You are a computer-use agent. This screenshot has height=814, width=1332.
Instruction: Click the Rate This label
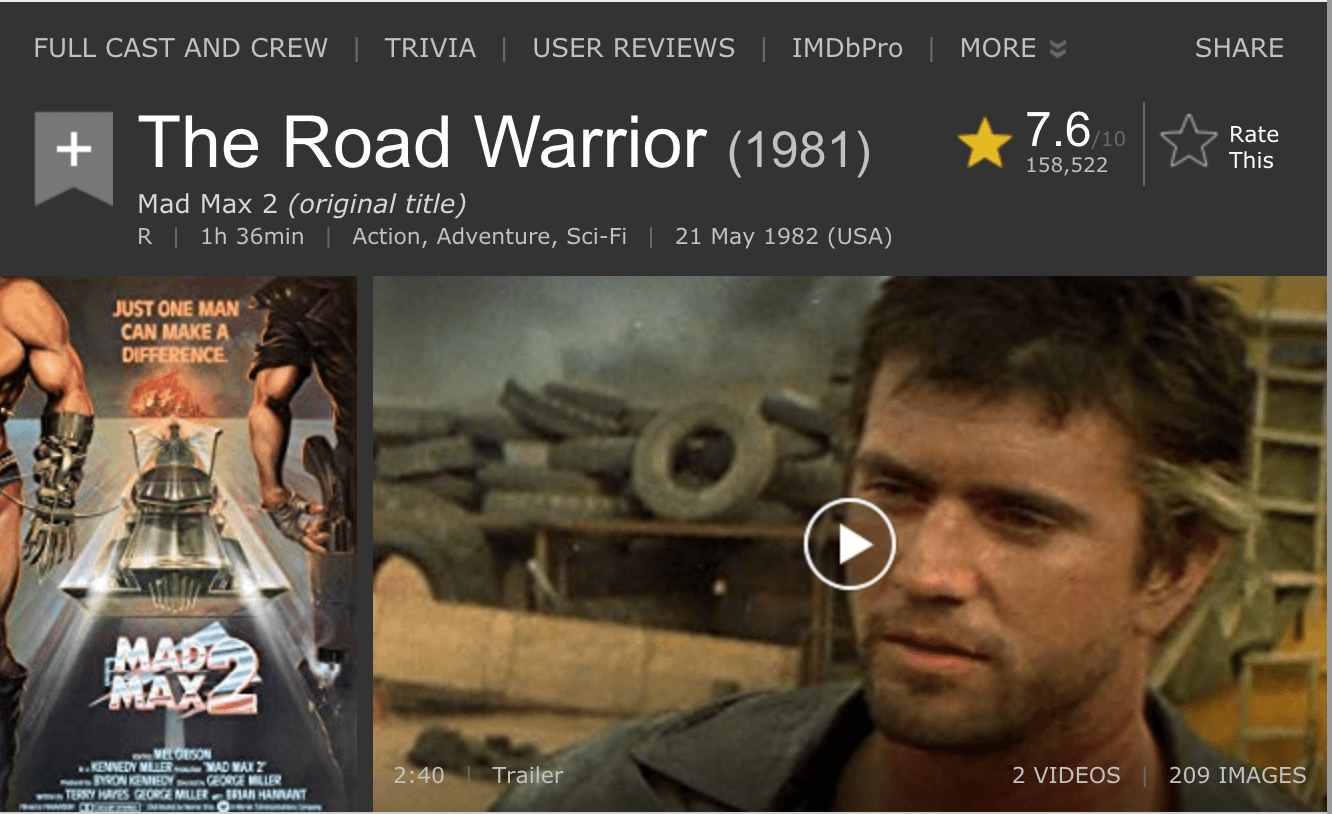(1253, 147)
